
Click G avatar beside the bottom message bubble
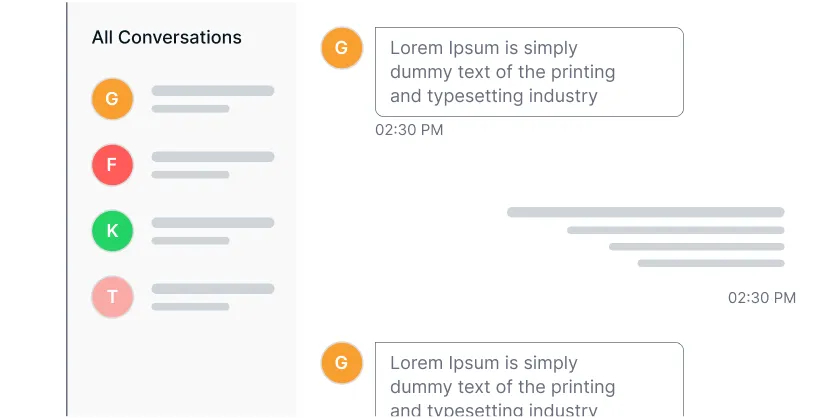pos(342,362)
